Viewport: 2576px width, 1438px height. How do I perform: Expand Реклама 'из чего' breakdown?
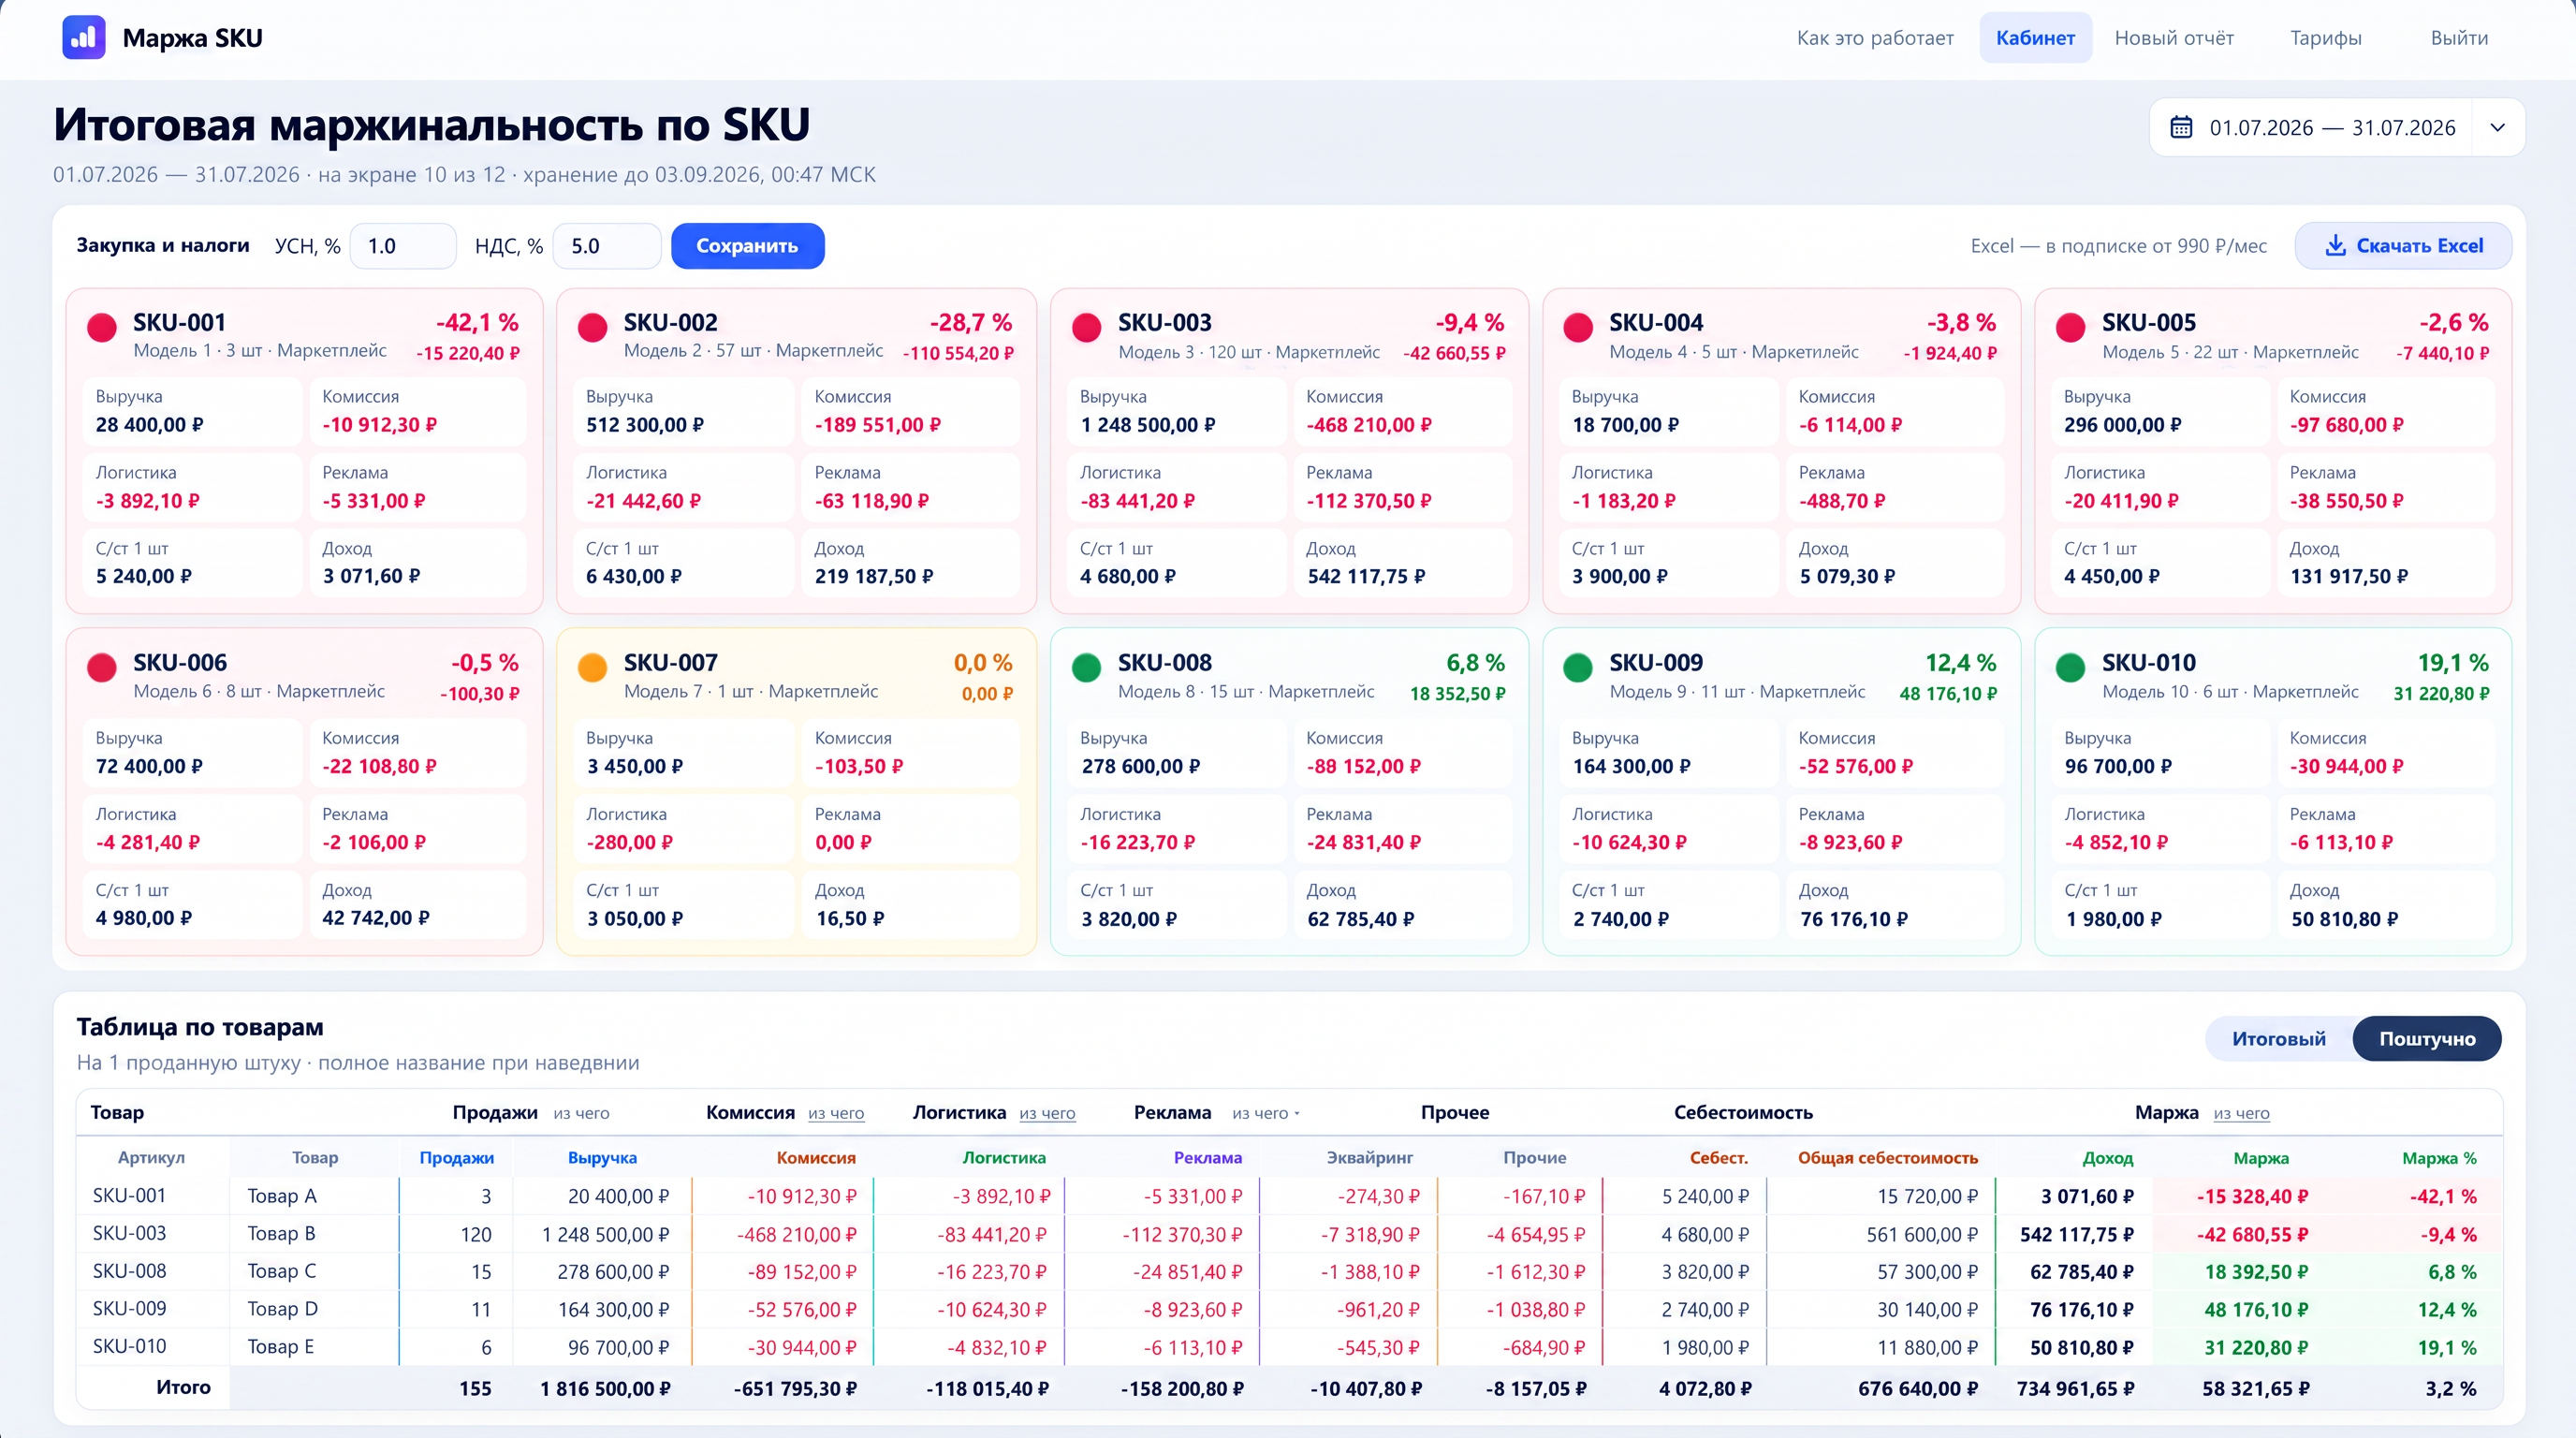[1265, 1113]
